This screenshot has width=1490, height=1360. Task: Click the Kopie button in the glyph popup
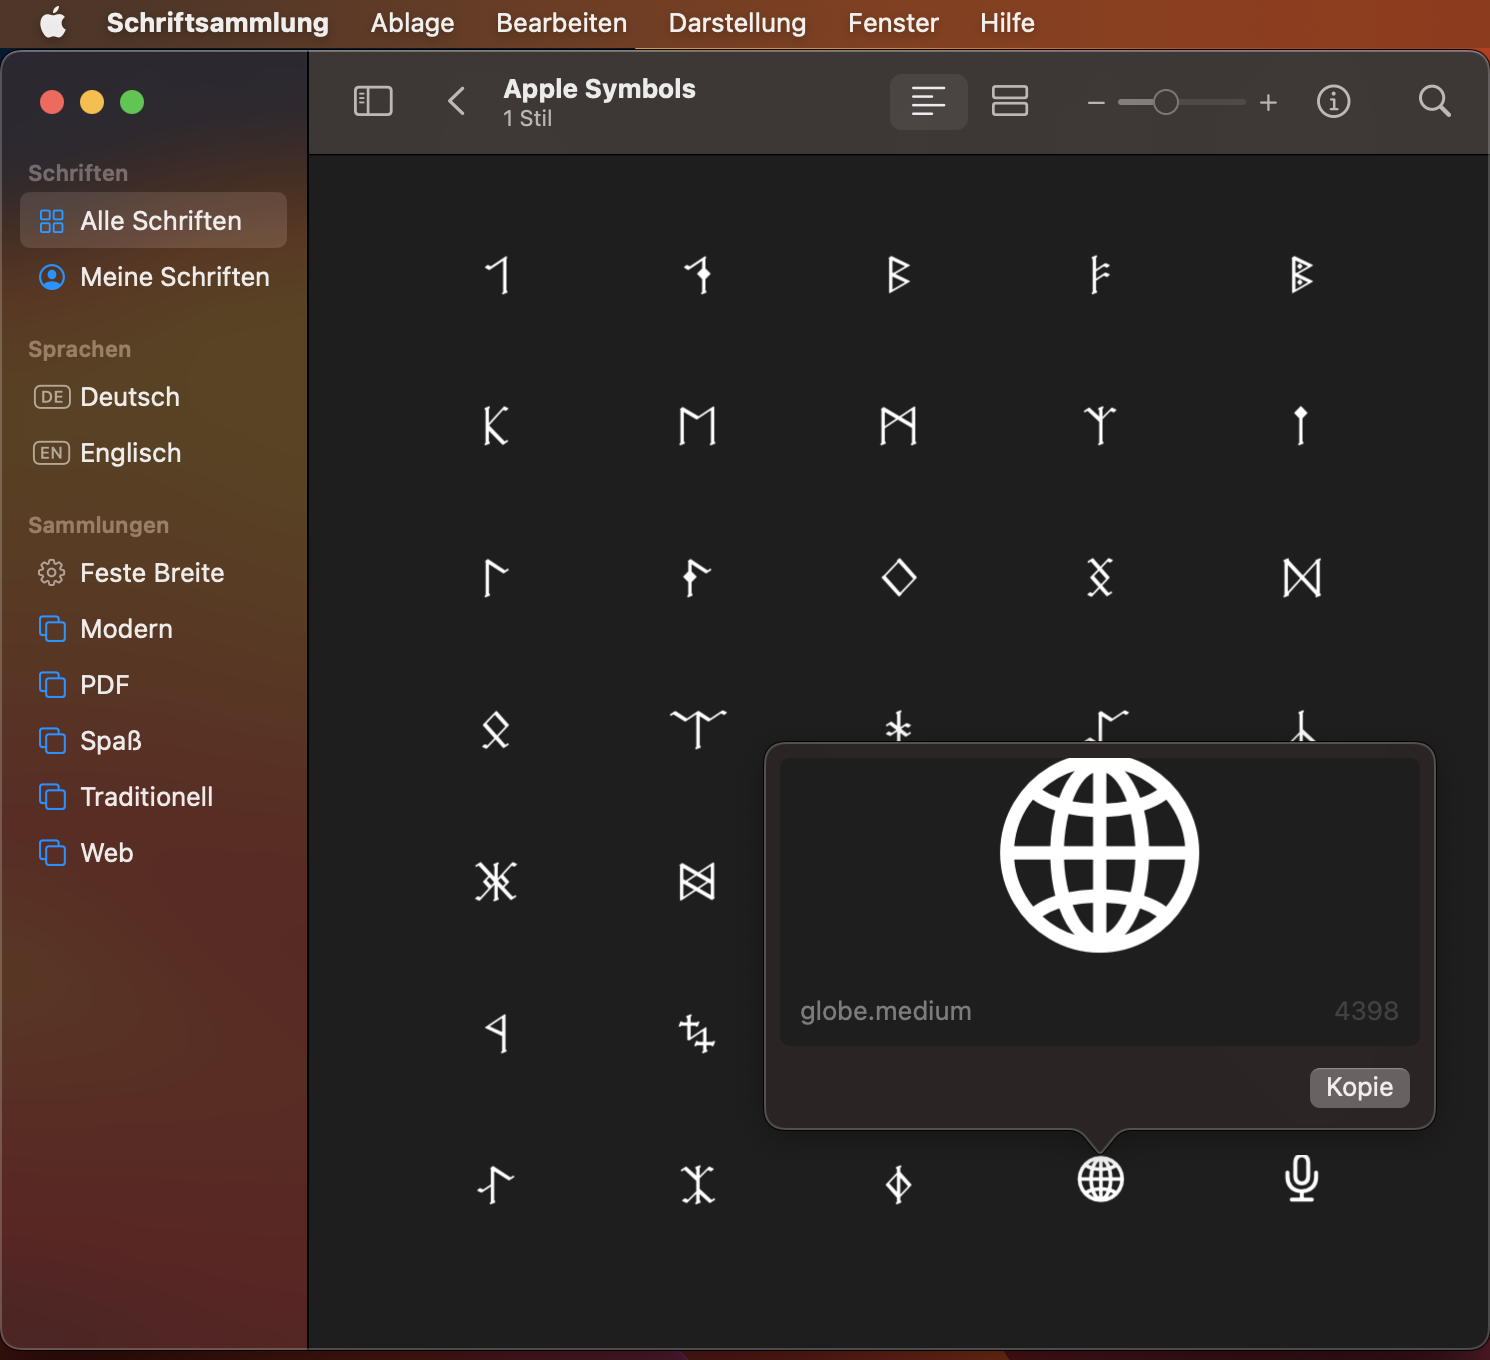1359,1088
